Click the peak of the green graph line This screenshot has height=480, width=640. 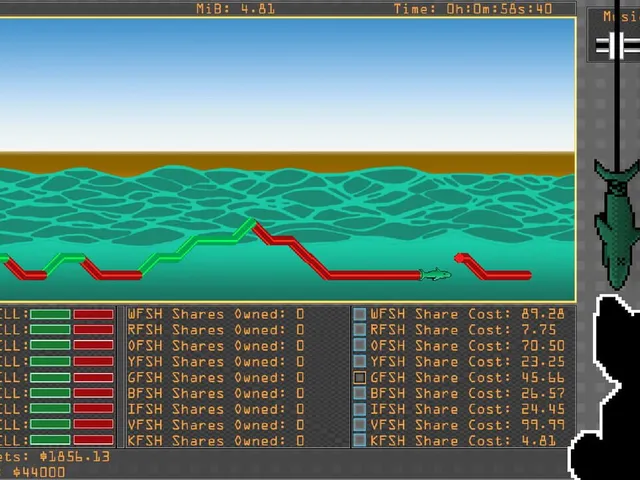pos(251,221)
